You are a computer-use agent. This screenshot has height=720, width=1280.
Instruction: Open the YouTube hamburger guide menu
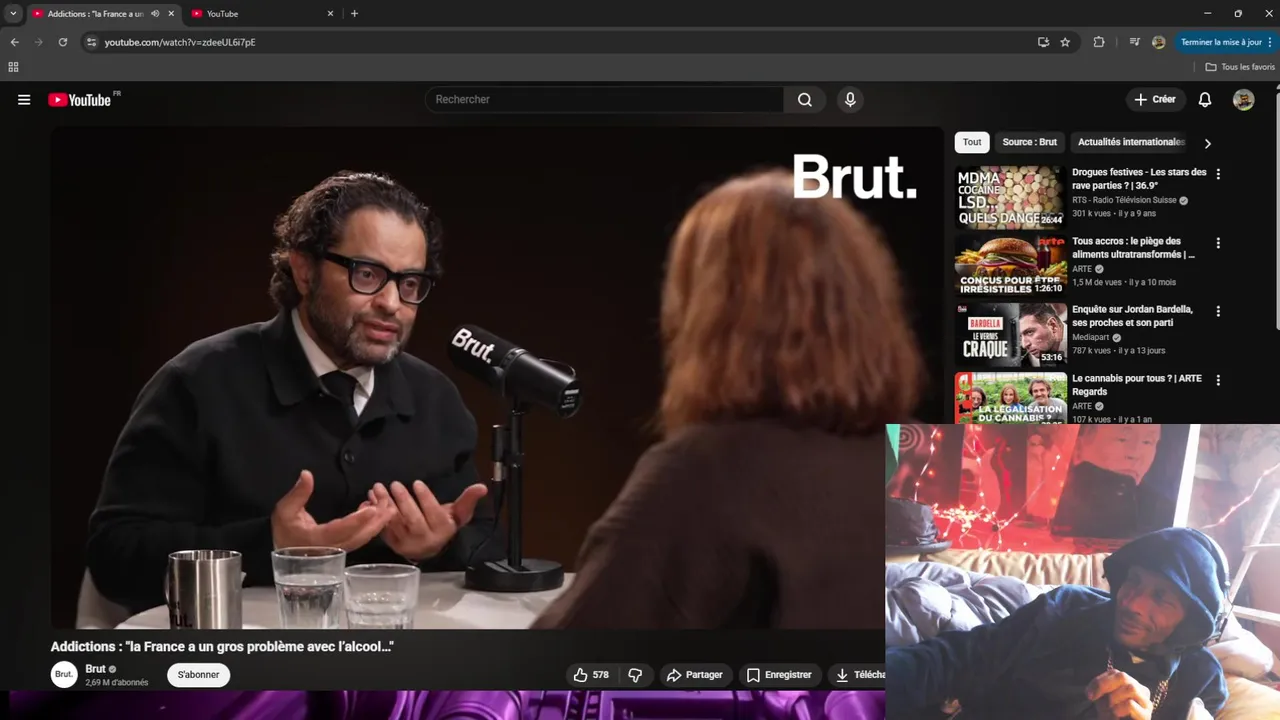point(24,100)
